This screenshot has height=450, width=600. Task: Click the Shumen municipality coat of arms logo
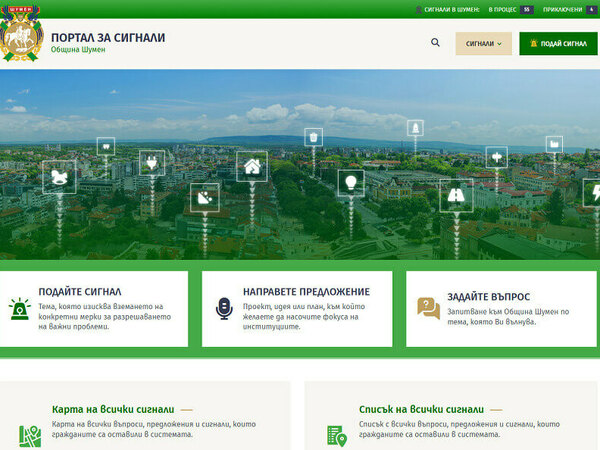(21, 34)
